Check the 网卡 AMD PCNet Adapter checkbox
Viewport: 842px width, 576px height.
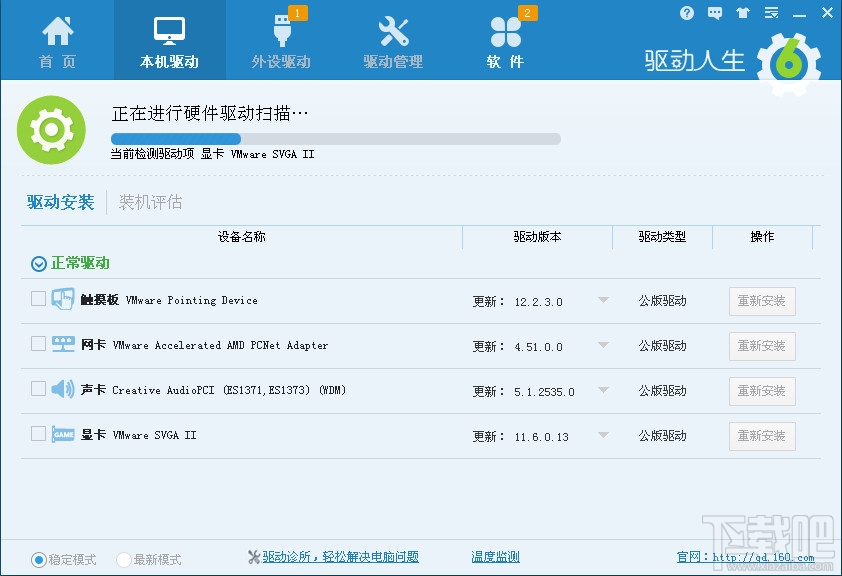38,344
